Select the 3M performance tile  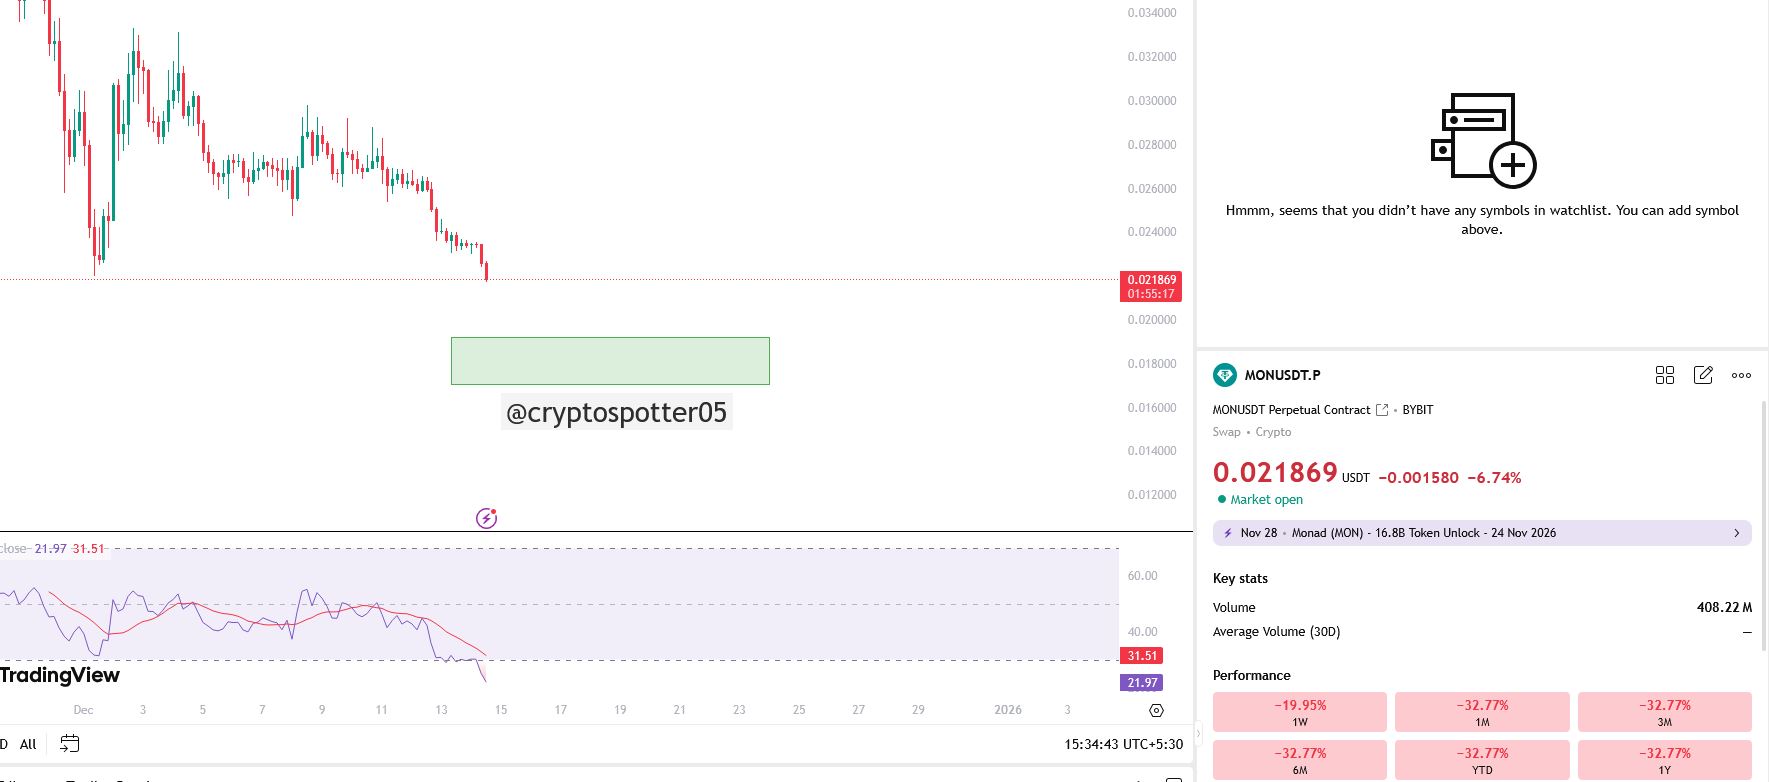1665,712
